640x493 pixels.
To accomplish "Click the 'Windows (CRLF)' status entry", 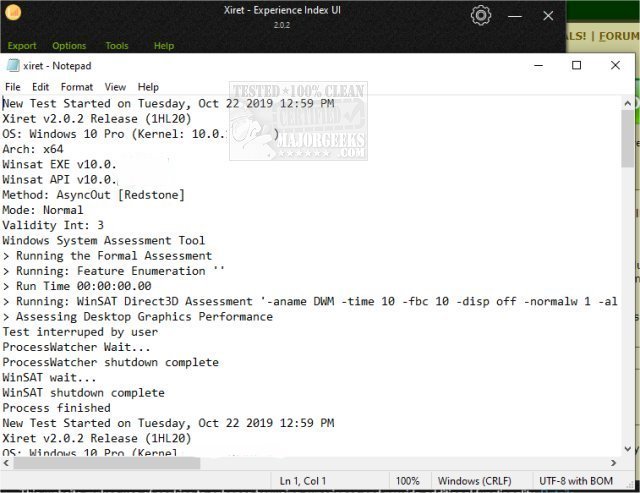I will point(475,481).
